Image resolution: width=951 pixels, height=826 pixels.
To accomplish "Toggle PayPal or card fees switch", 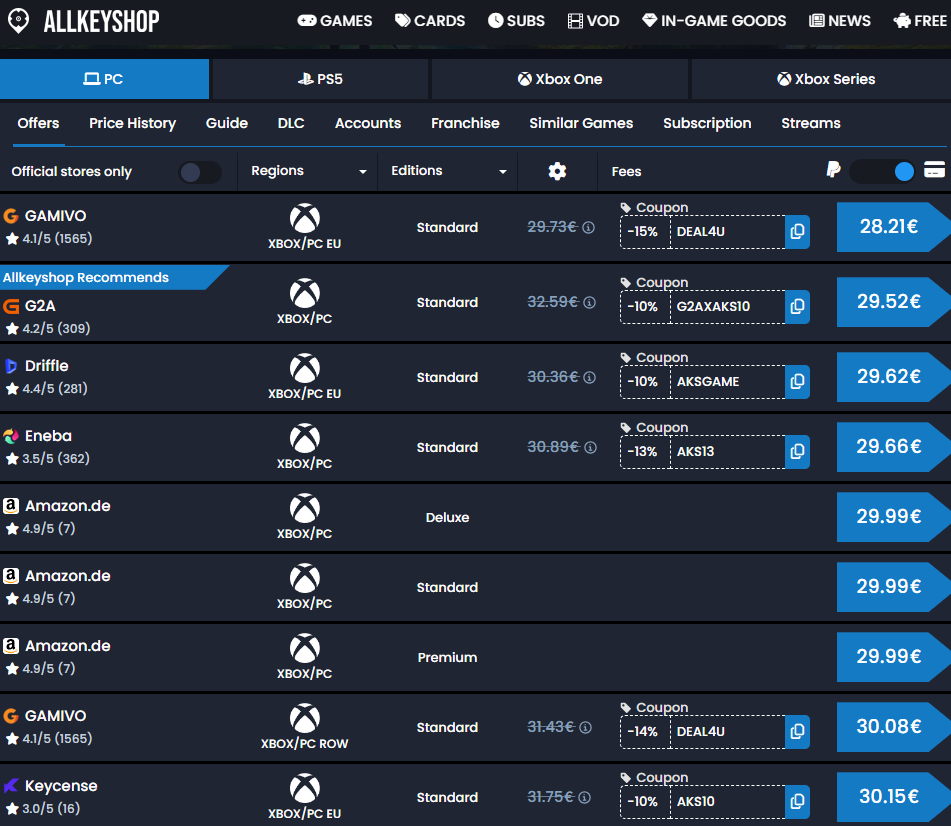I will point(883,171).
